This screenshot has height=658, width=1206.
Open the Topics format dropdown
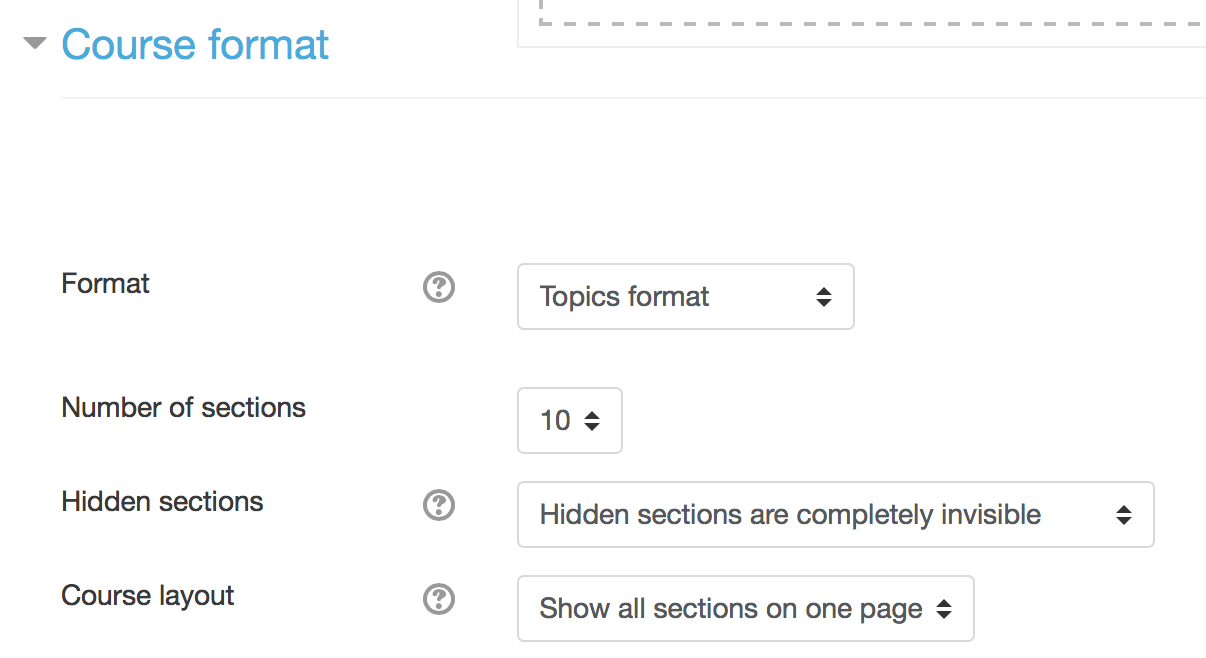(685, 296)
